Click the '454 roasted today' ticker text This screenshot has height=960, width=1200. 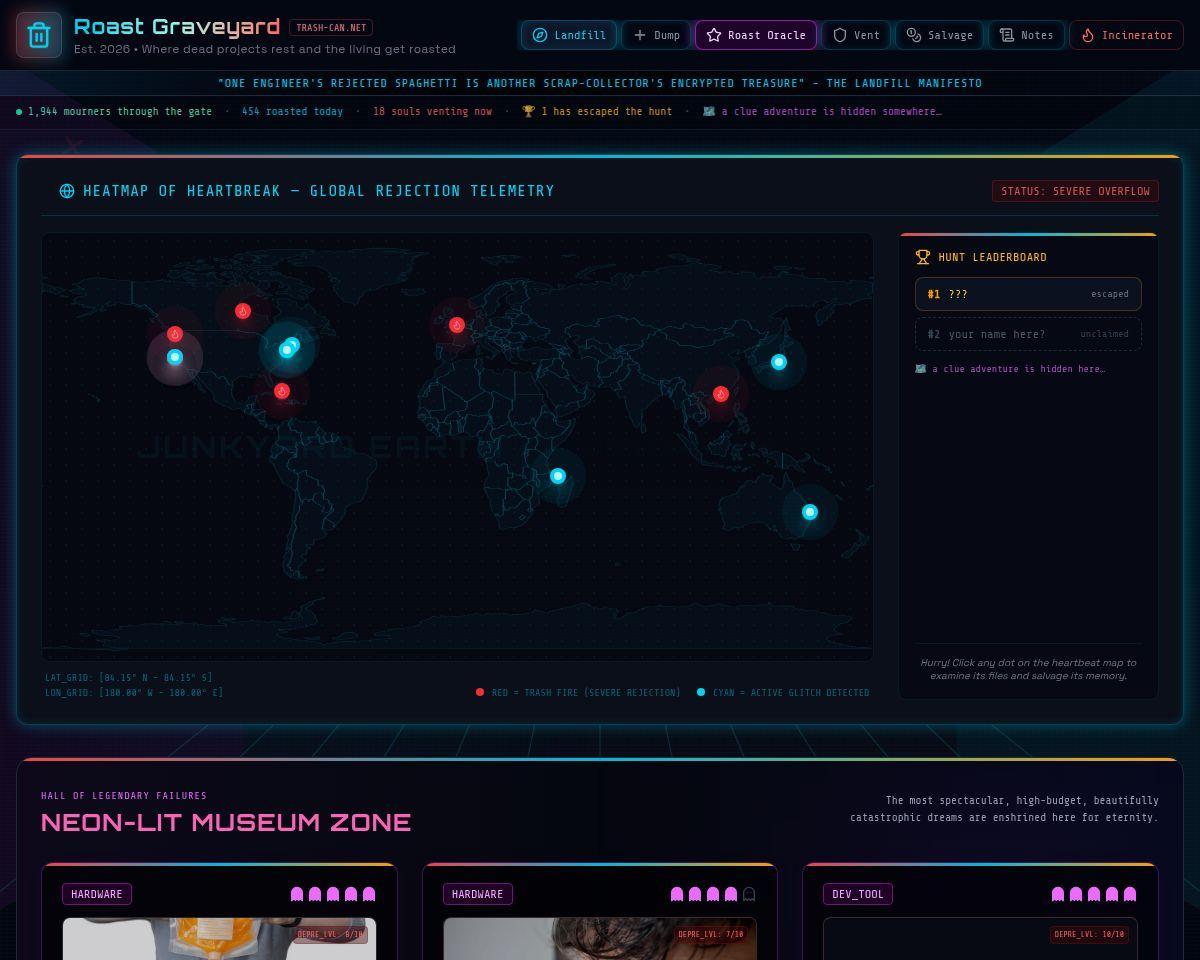point(292,111)
